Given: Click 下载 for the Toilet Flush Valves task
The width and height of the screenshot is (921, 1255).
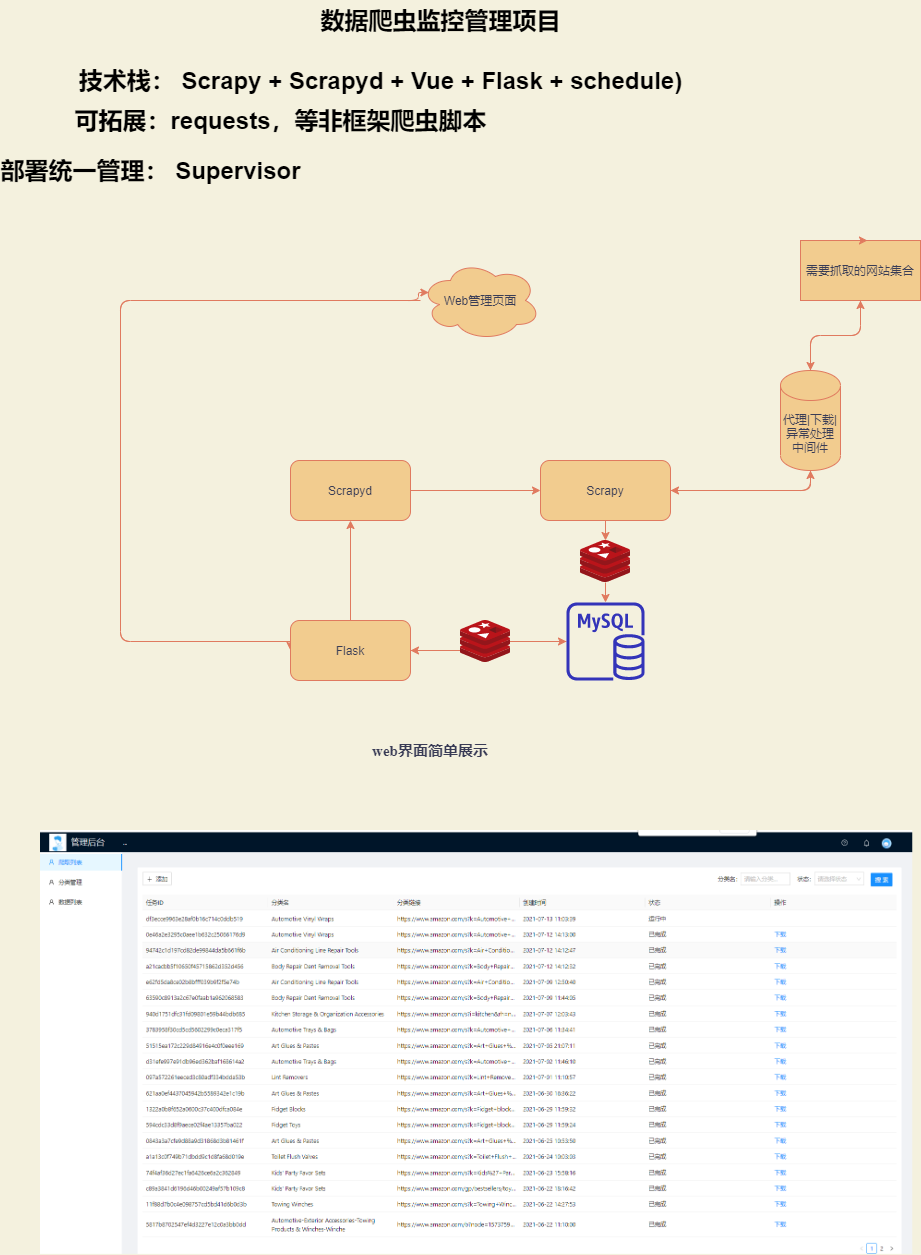Looking at the screenshot, I should click(x=780, y=1156).
